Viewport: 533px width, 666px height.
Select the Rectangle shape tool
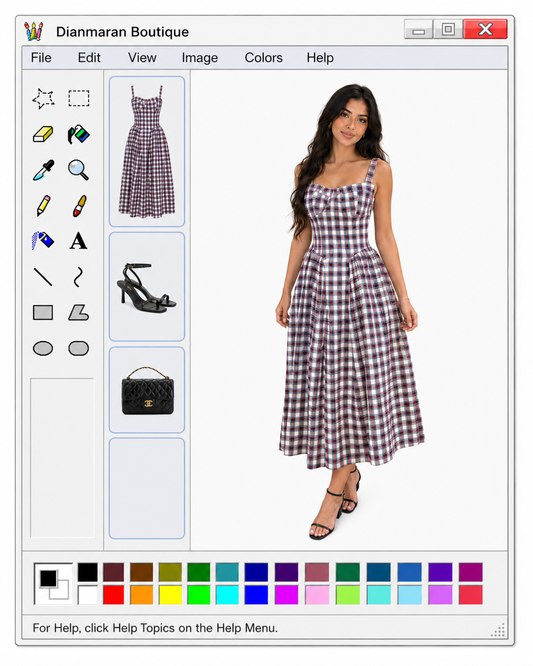point(43,313)
